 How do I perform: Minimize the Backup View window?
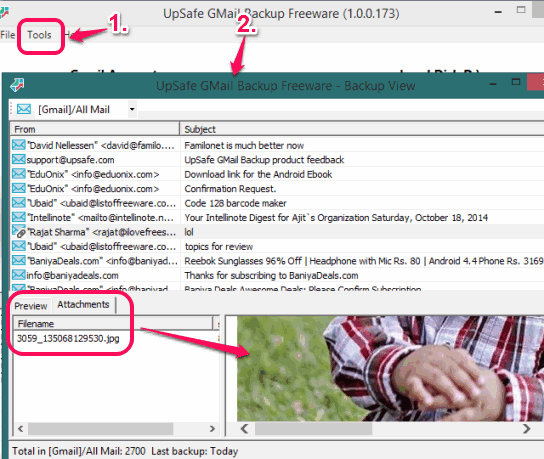click(493, 84)
